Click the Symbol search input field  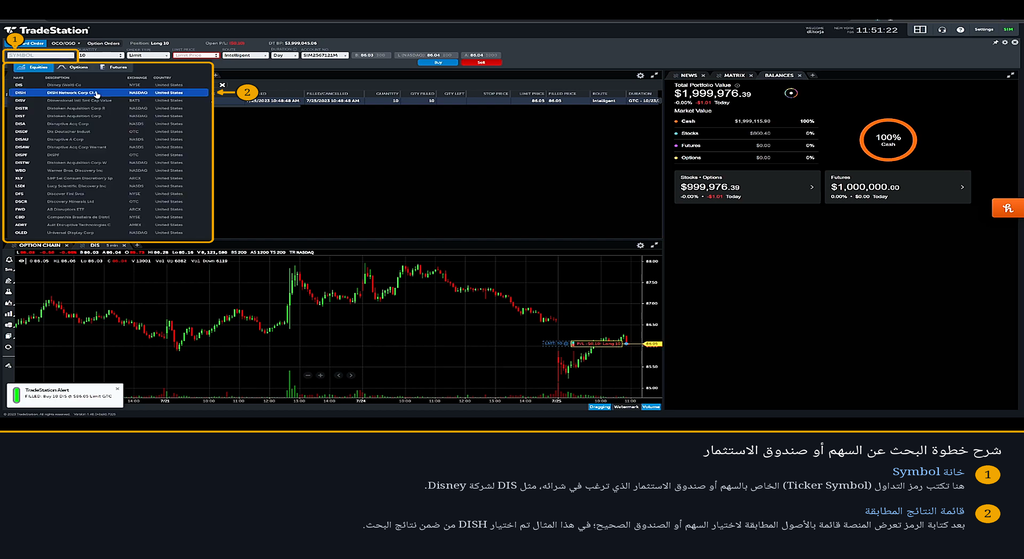(40, 56)
